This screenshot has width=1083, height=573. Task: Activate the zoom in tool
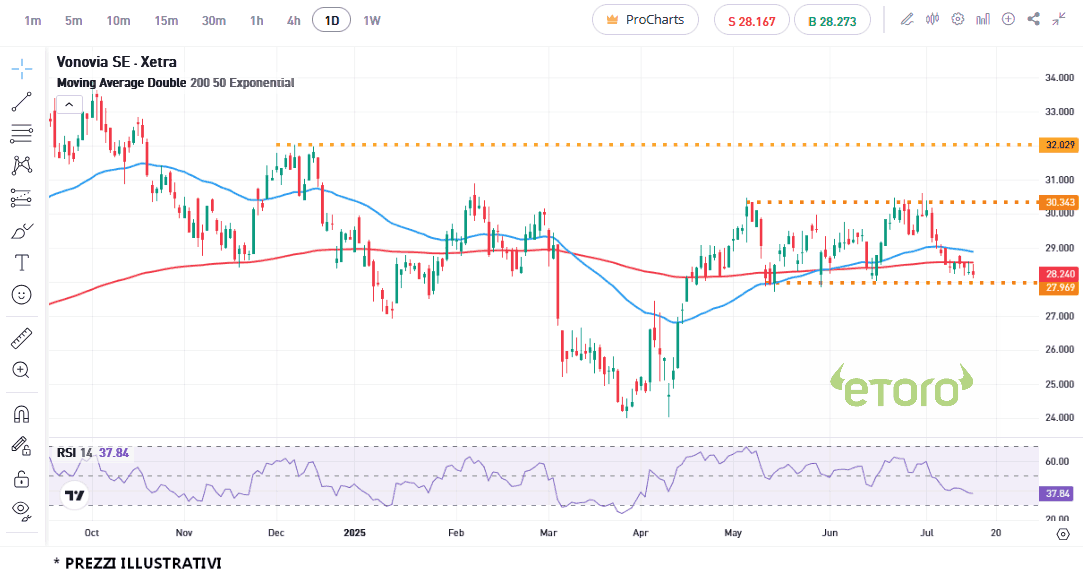point(21,370)
